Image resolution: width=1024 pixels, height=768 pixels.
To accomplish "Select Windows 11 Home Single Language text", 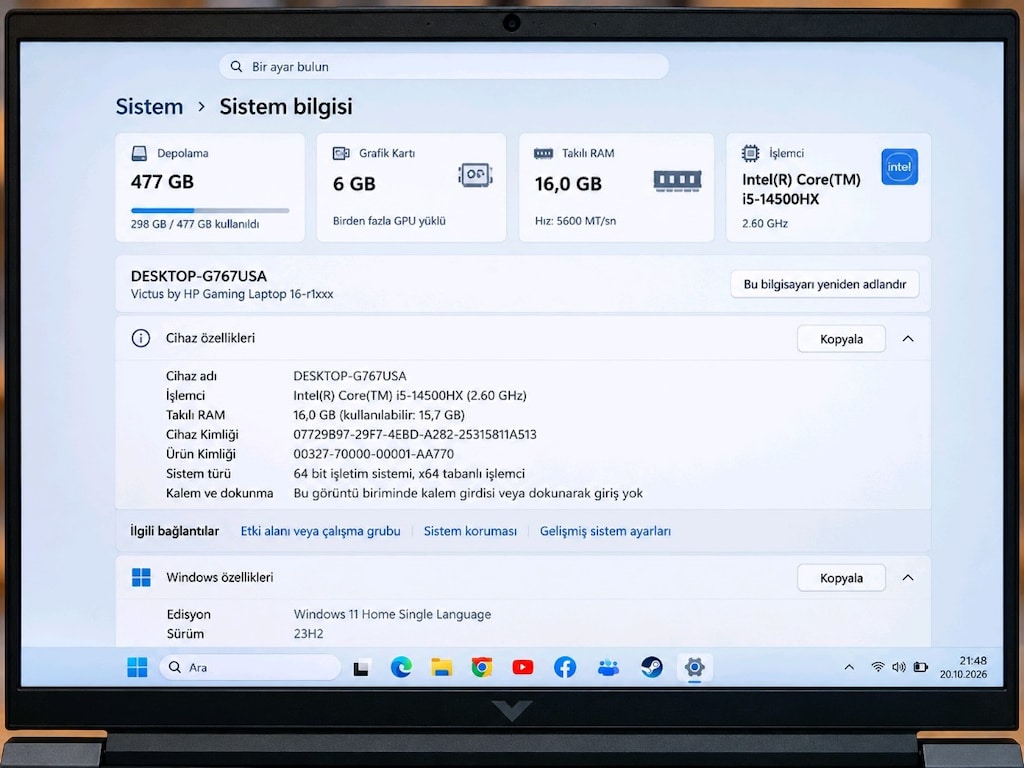I will click(x=392, y=615).
